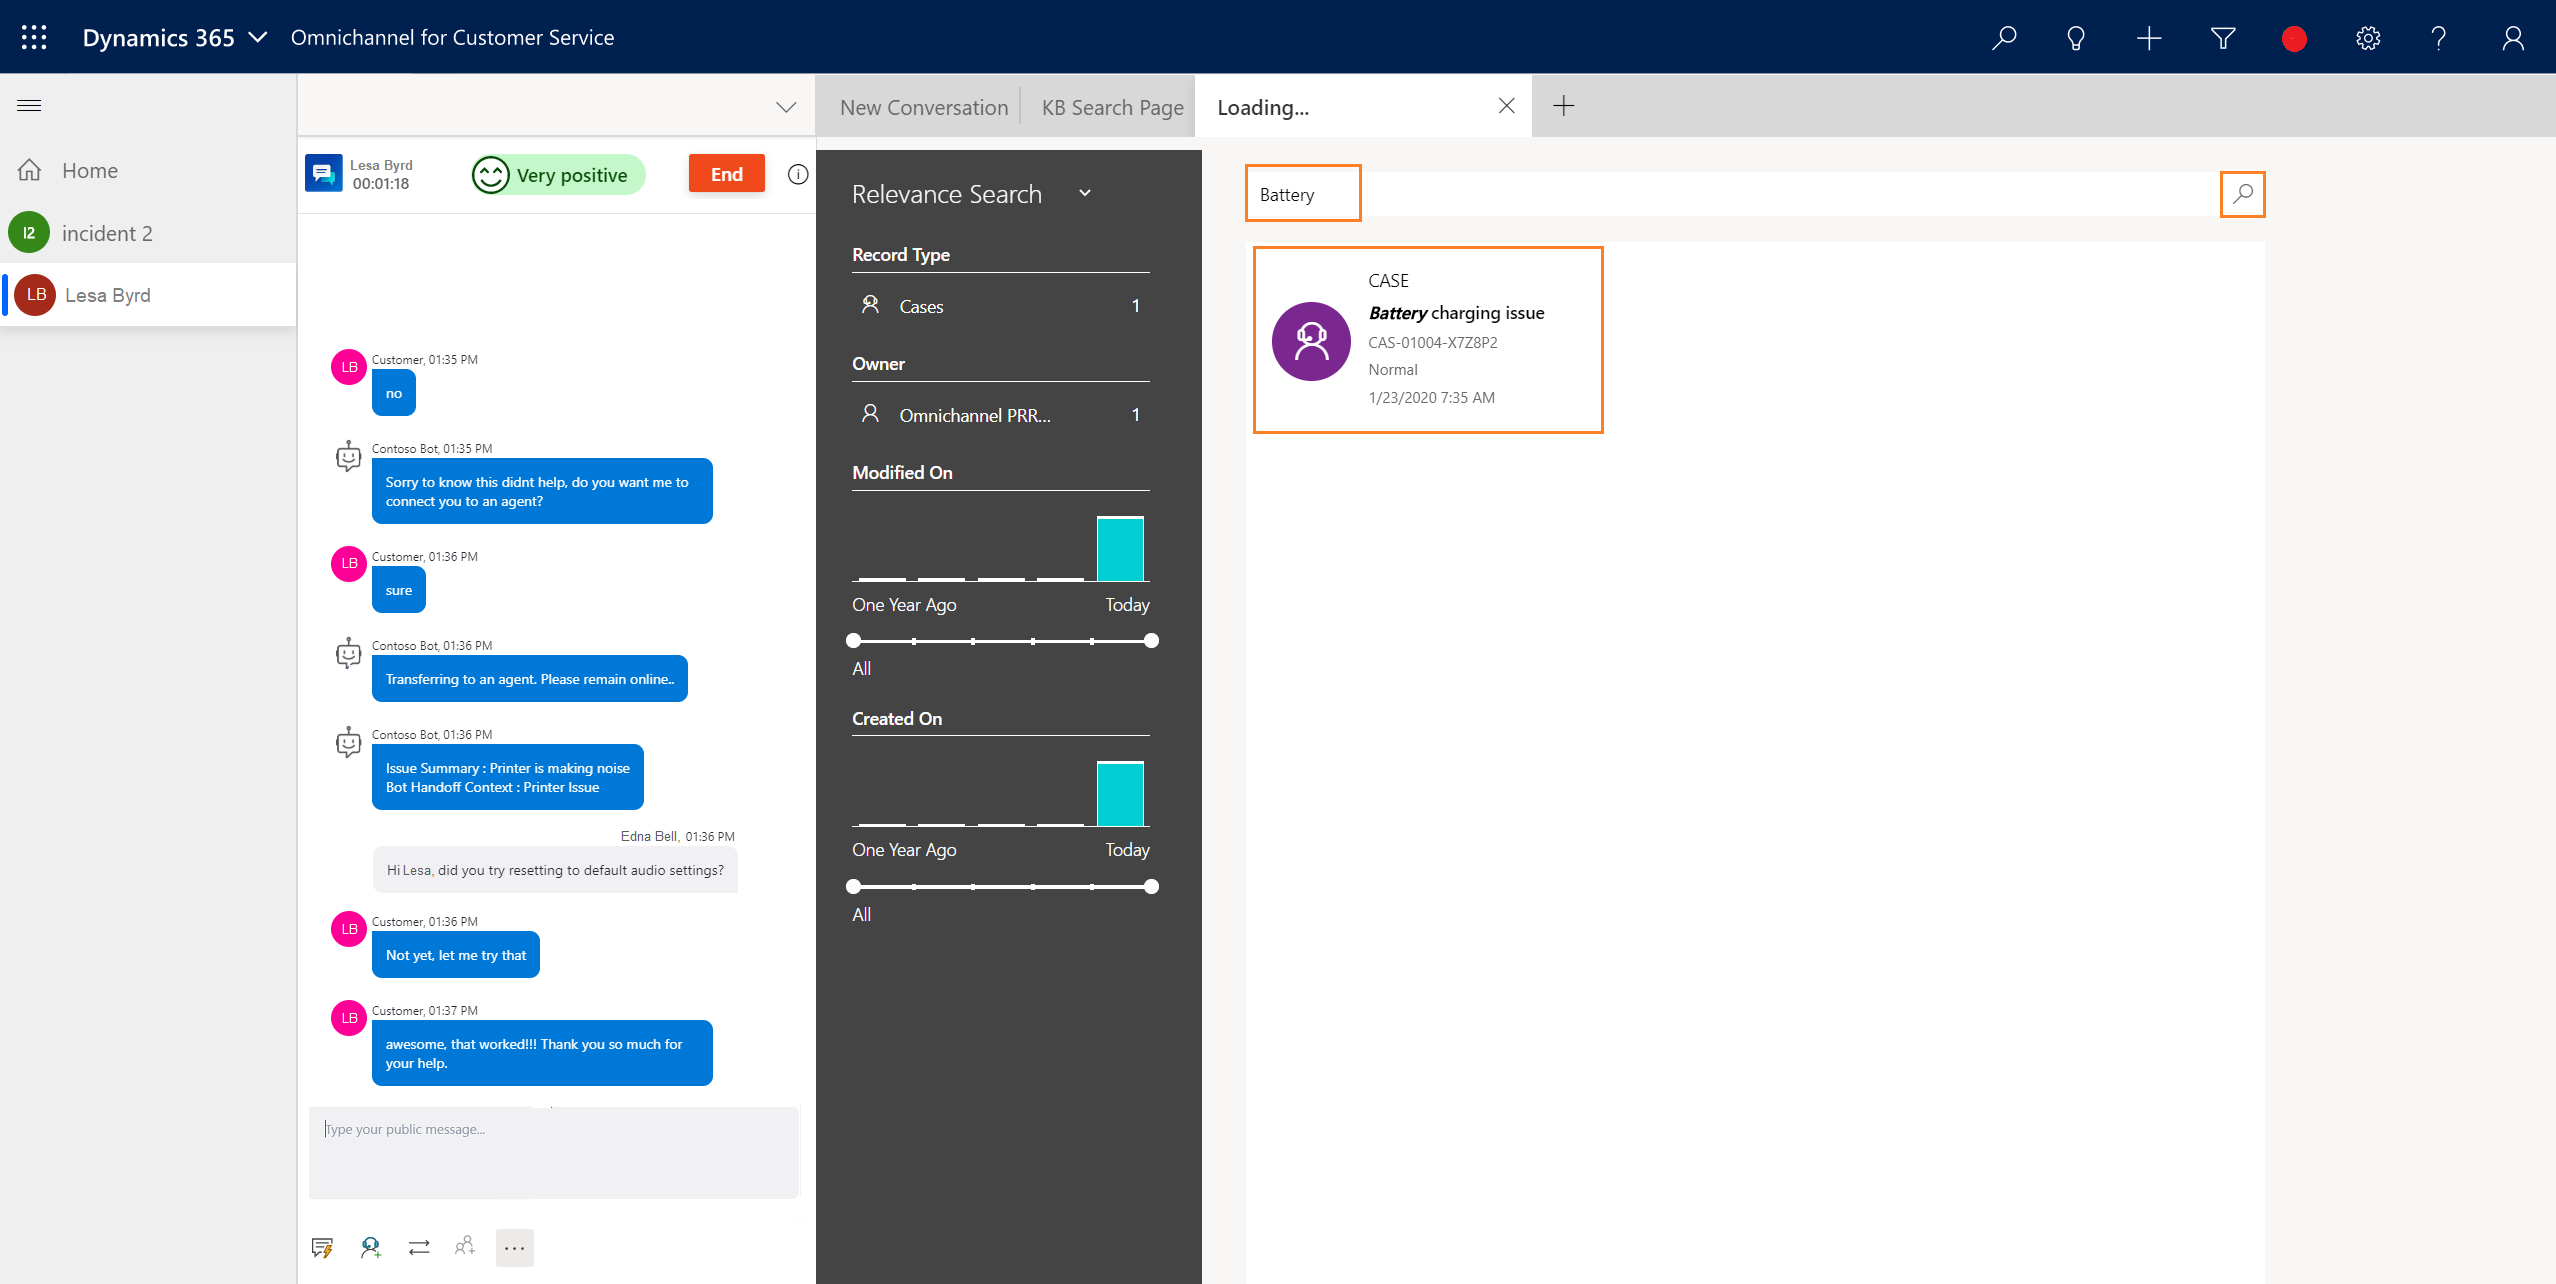
Task: Click the add new tab plus button
Action: point(1564,106)
